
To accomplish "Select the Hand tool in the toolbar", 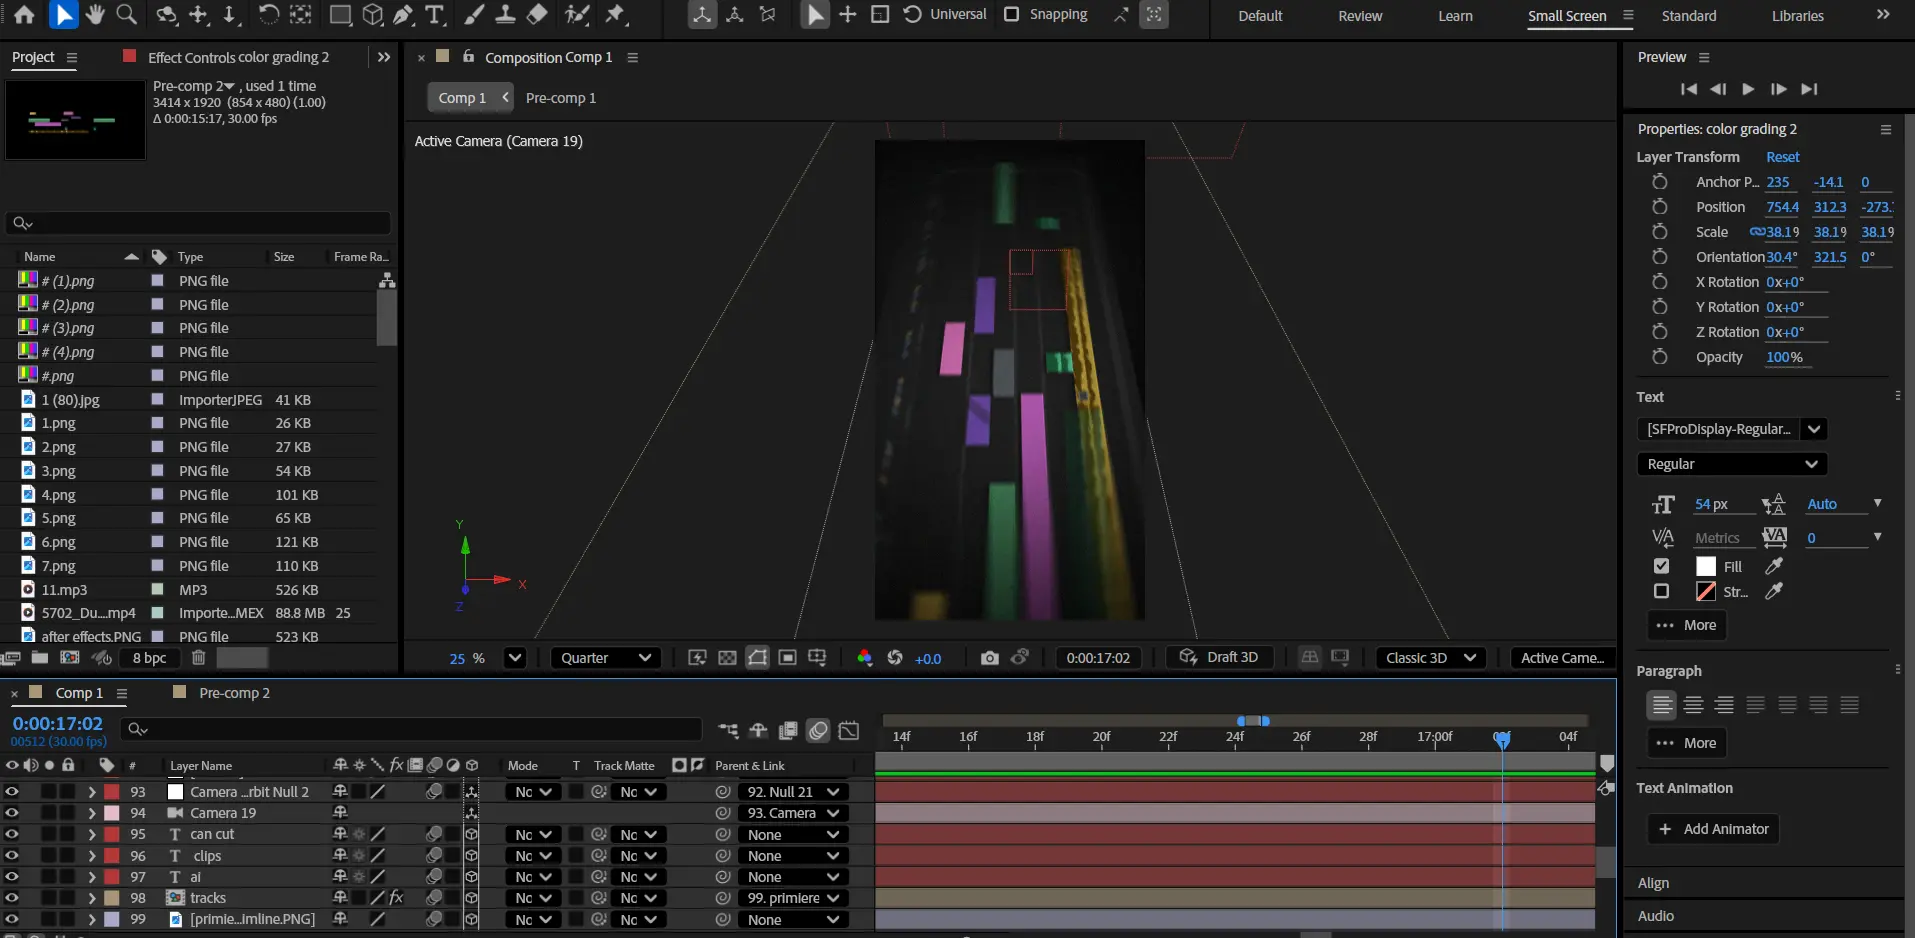I will 95,15.
